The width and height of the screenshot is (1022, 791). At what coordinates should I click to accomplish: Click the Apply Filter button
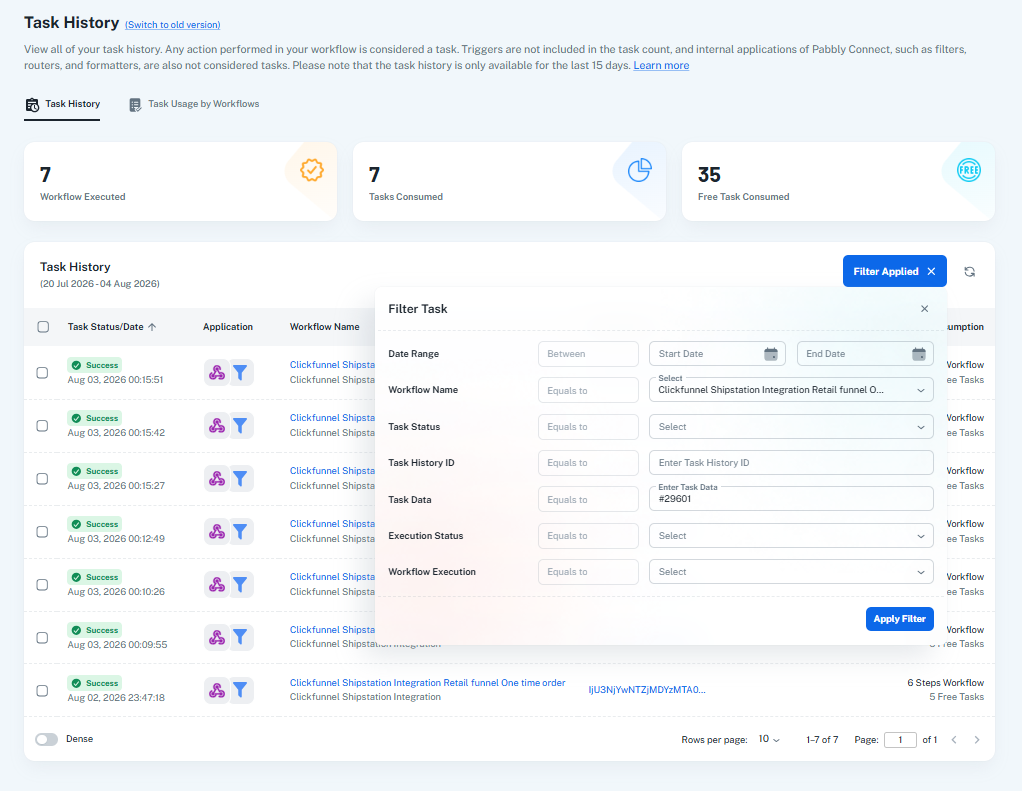(899, 619)
